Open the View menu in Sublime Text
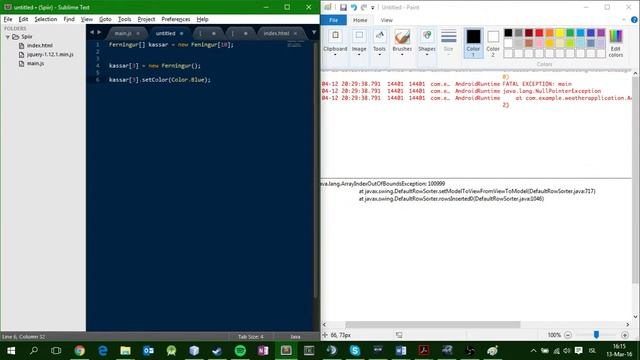 click(87, 19)
